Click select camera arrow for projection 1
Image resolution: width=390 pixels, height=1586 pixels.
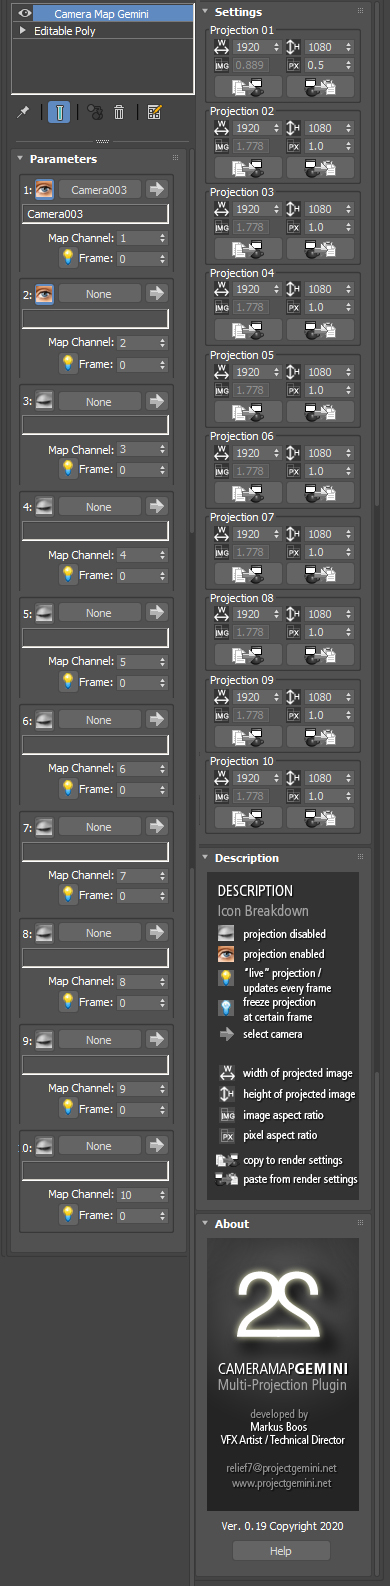click(157, 189)
